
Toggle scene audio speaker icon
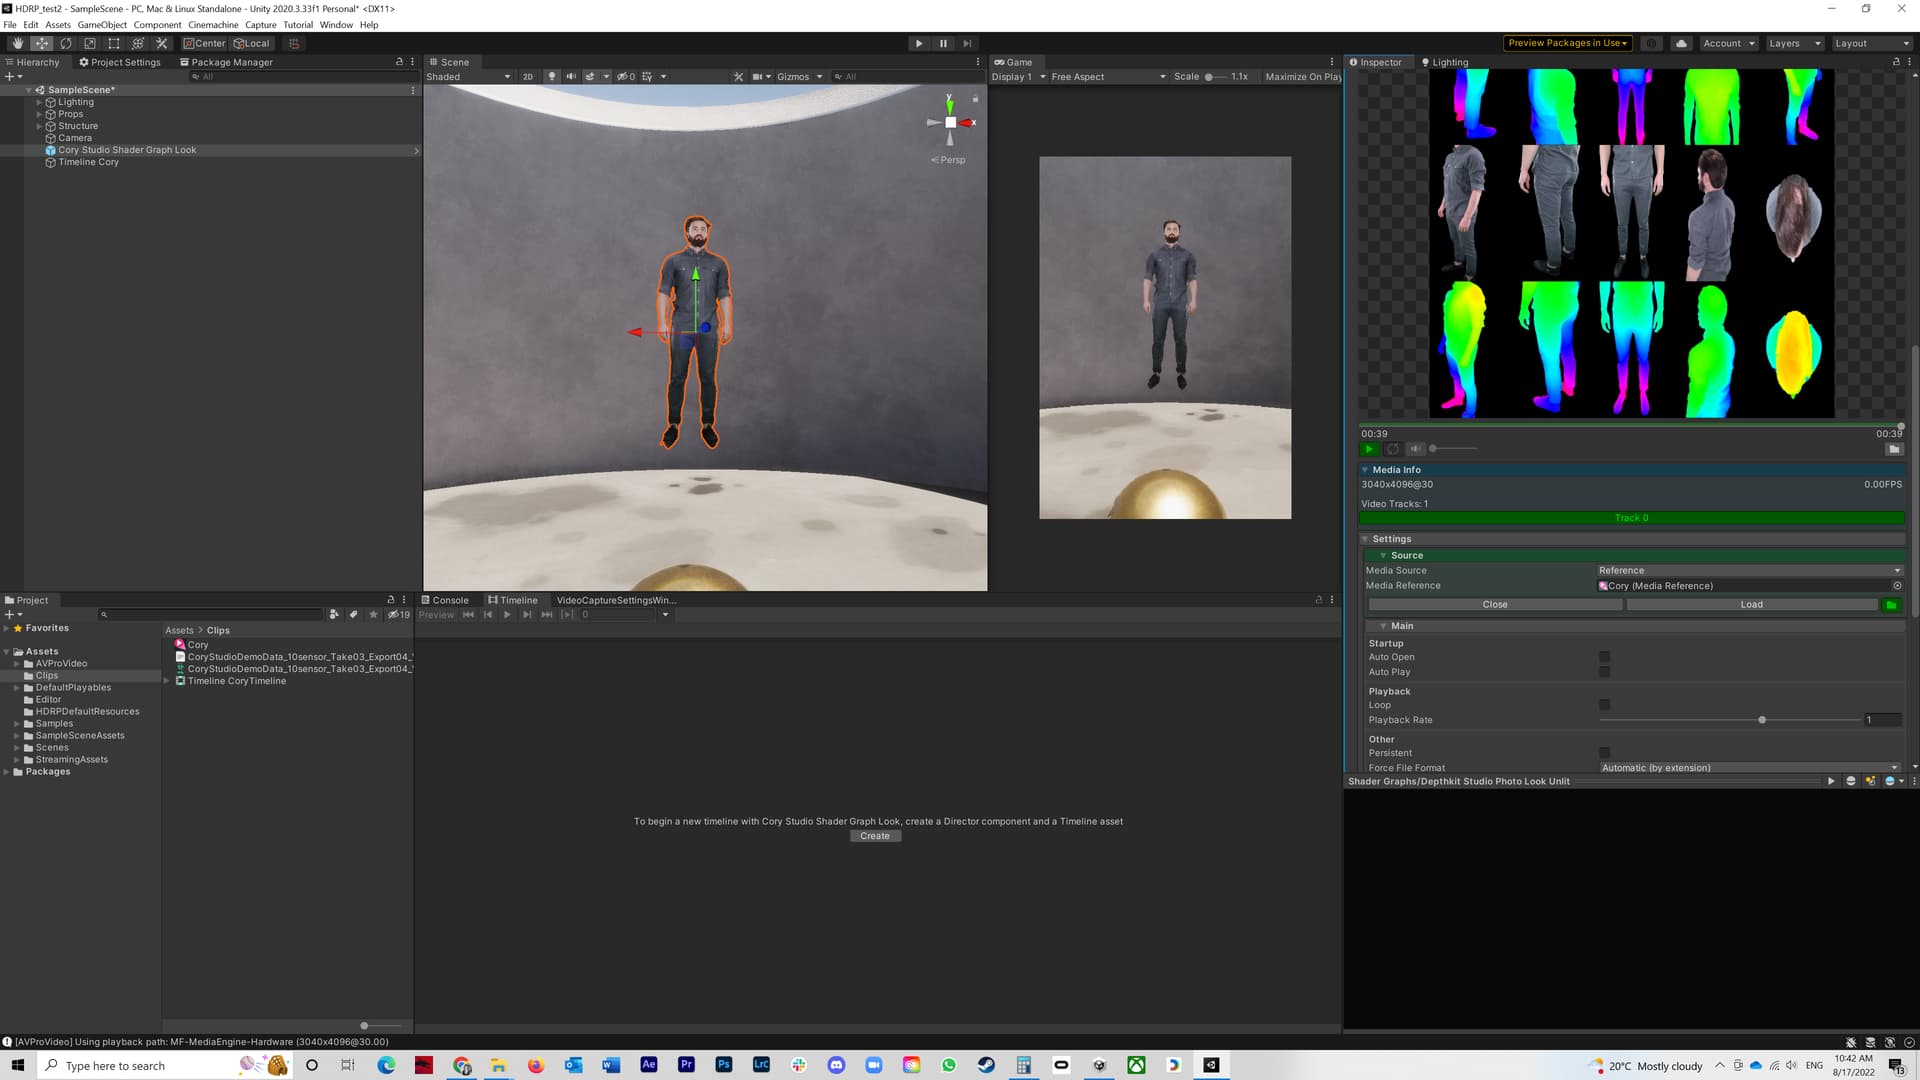pos(571,76)
